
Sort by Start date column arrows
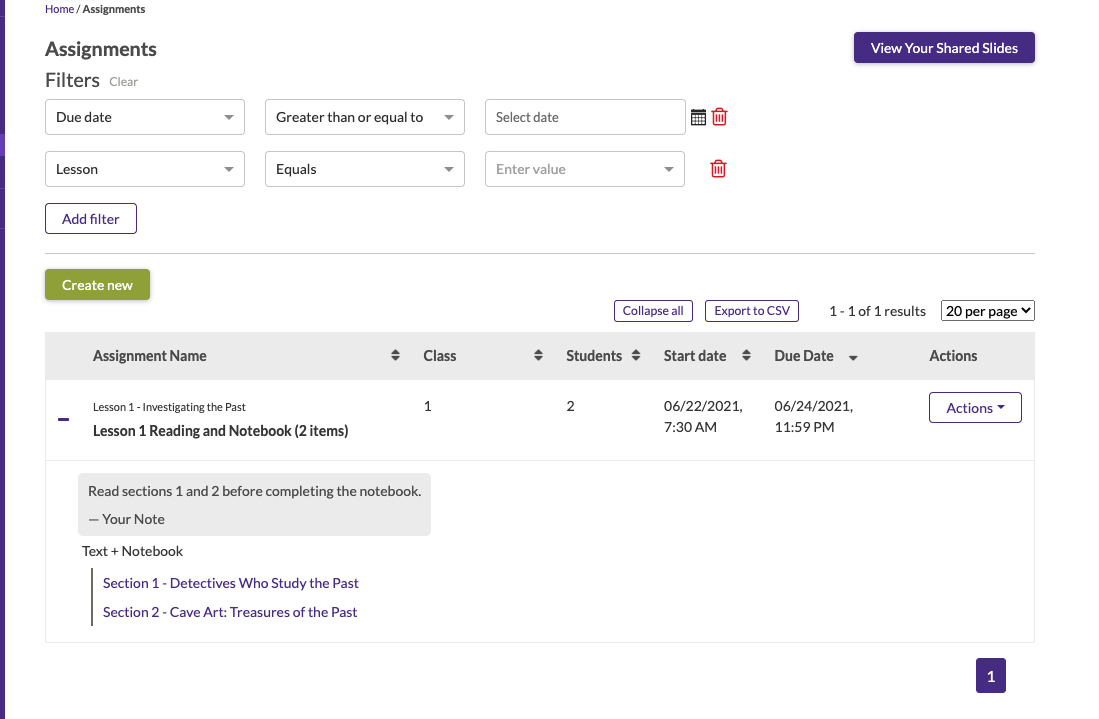pyautogui.click(x=746, y=356)
